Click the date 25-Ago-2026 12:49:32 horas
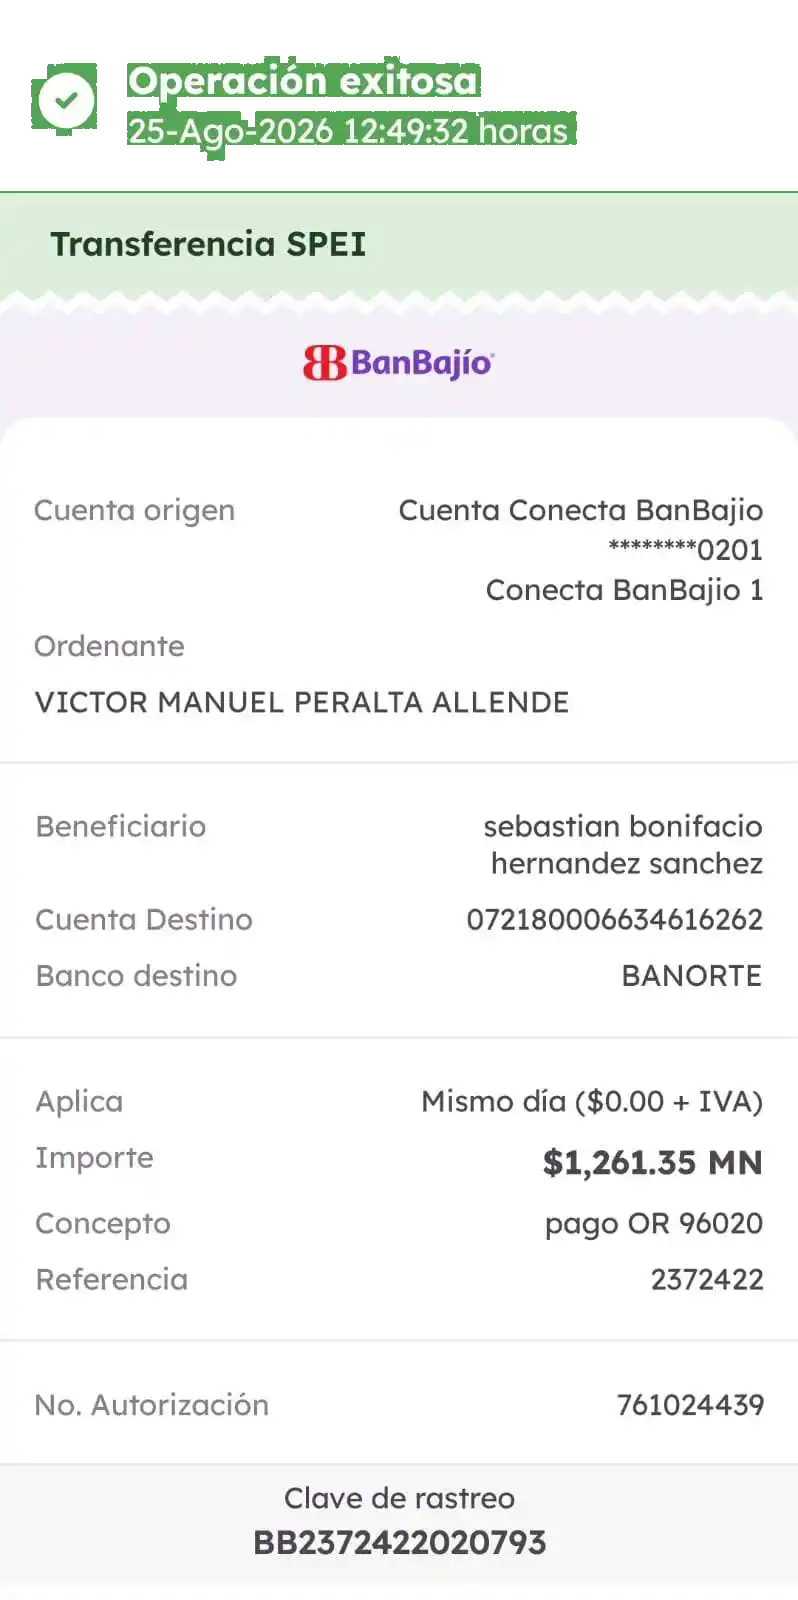Viewport: 798px width, 1600px height. coord(348,131)
